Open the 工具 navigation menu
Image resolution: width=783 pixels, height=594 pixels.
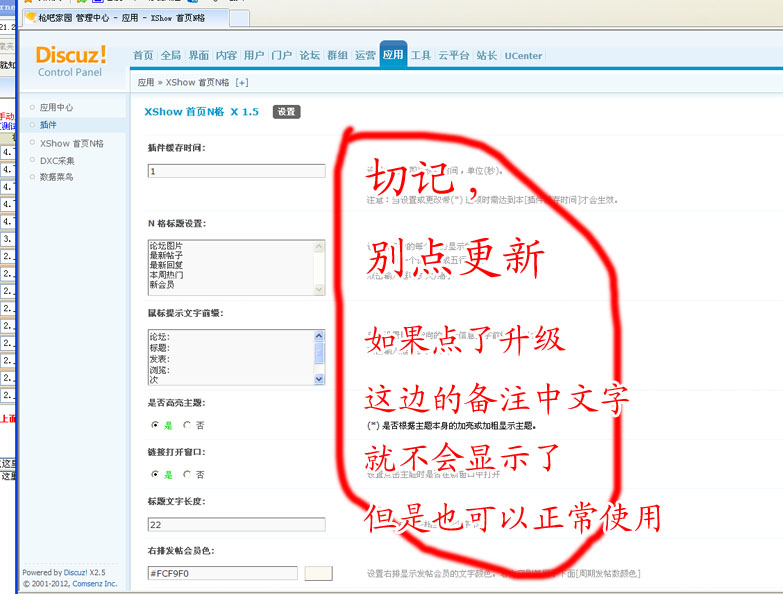[421, 55]
